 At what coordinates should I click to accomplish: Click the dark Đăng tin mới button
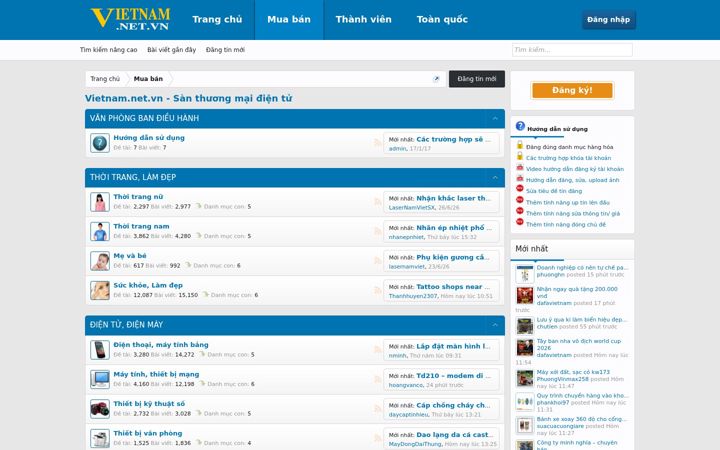point(477,79)
